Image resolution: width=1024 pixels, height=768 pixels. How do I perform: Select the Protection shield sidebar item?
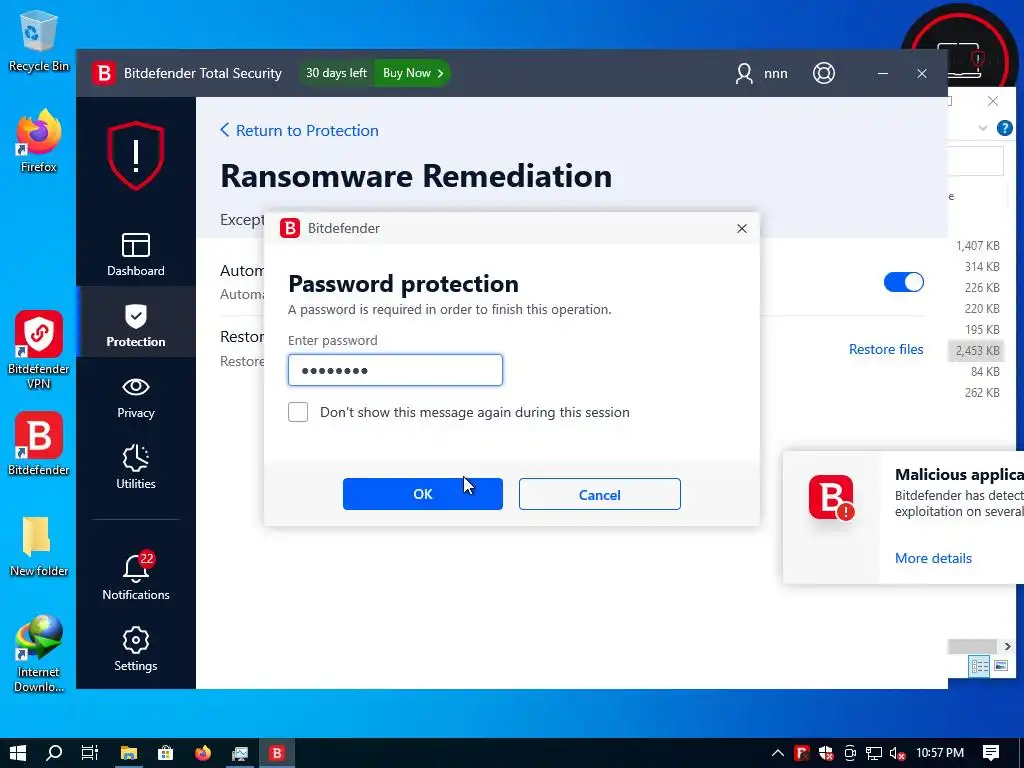(x=136, y=325)
